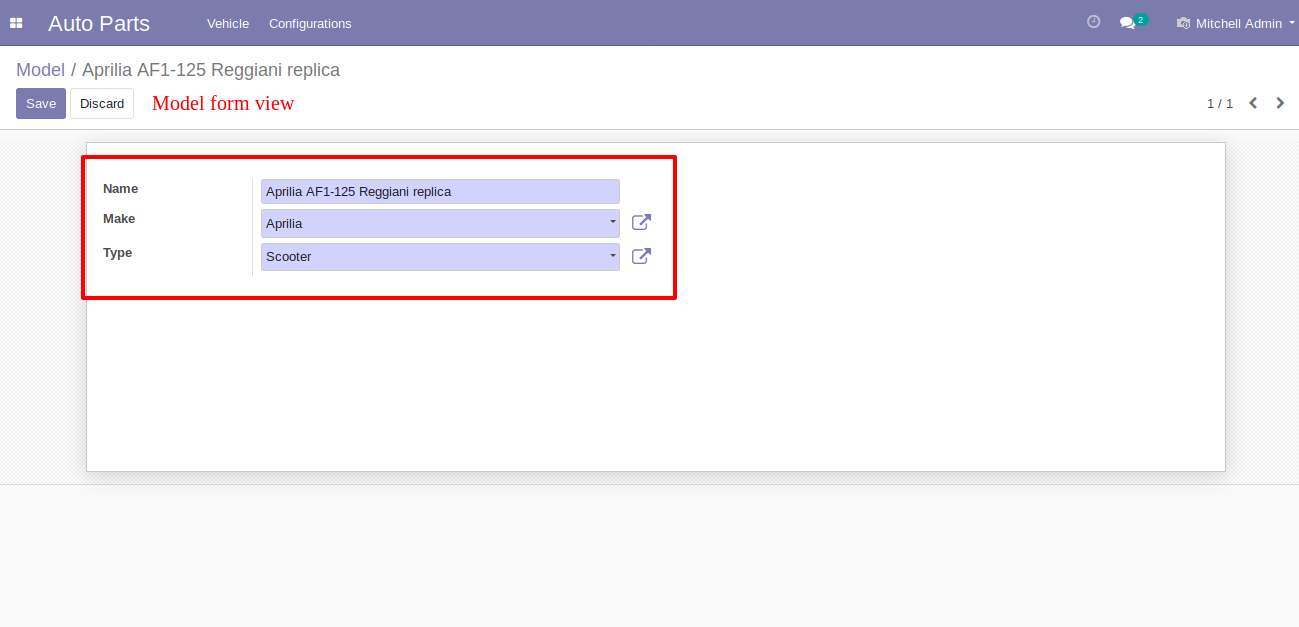
Task: Click the Make field label
Action: (119, 219)
